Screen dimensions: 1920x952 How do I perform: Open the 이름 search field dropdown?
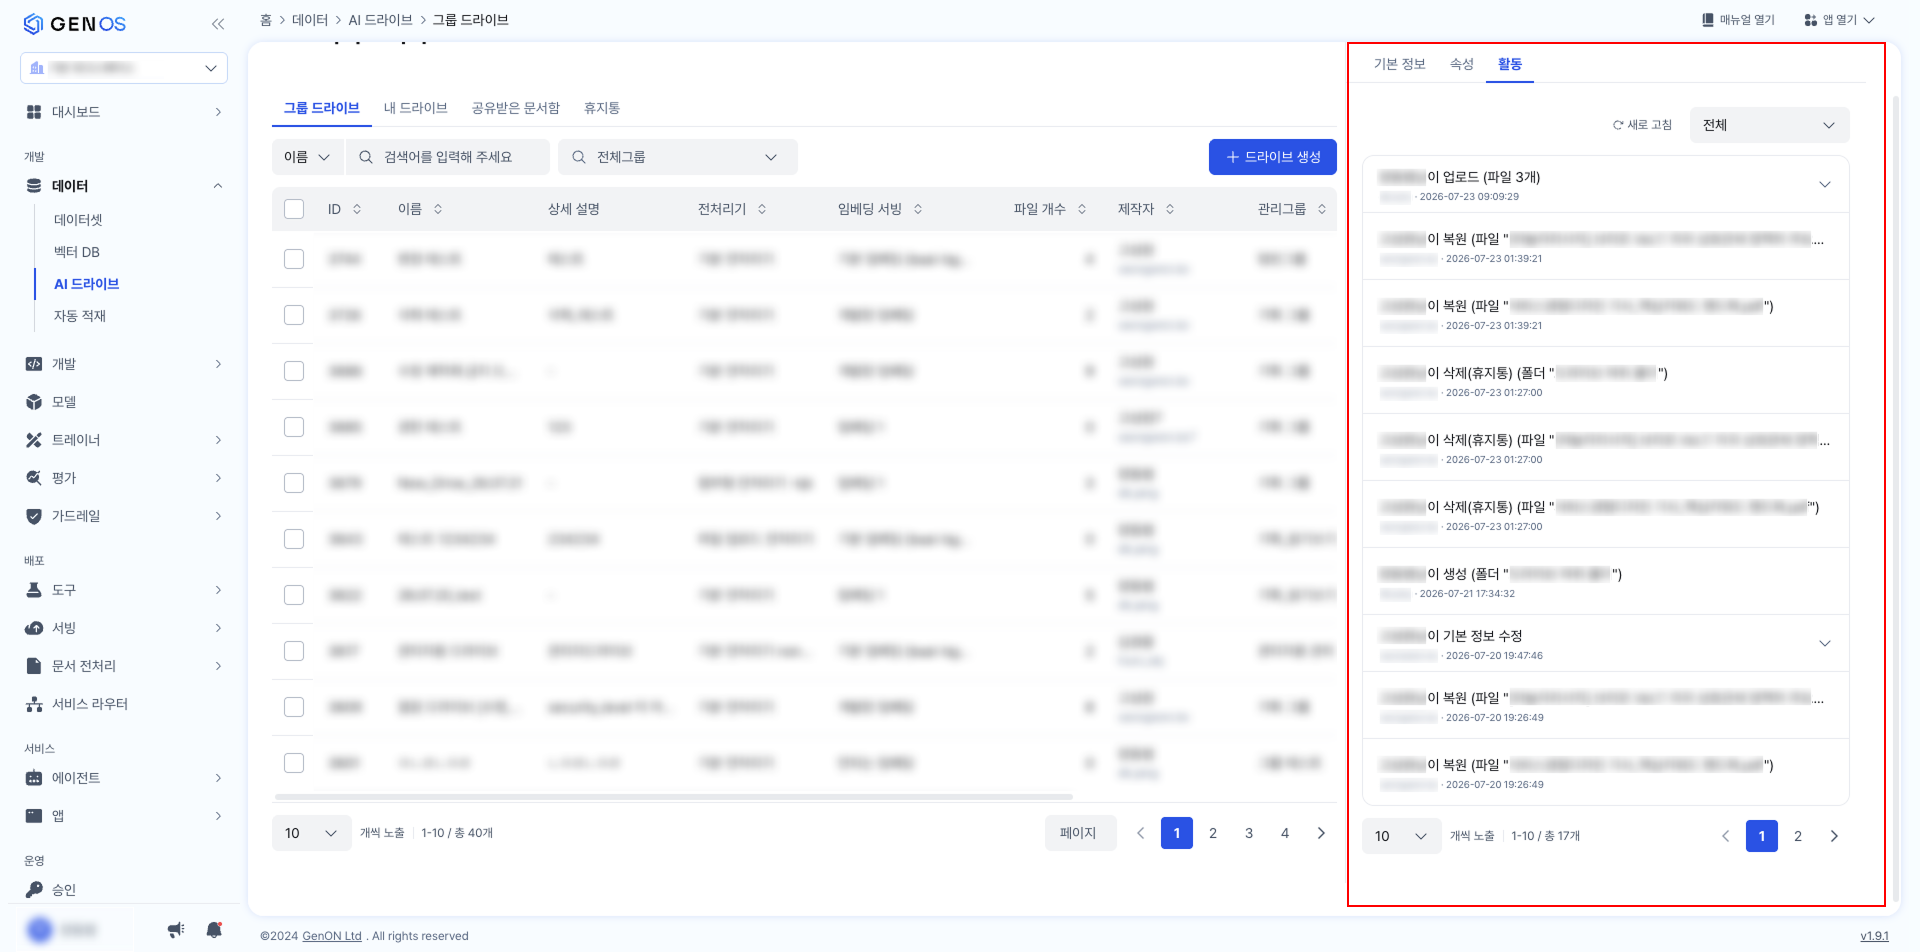pos(307,157)
